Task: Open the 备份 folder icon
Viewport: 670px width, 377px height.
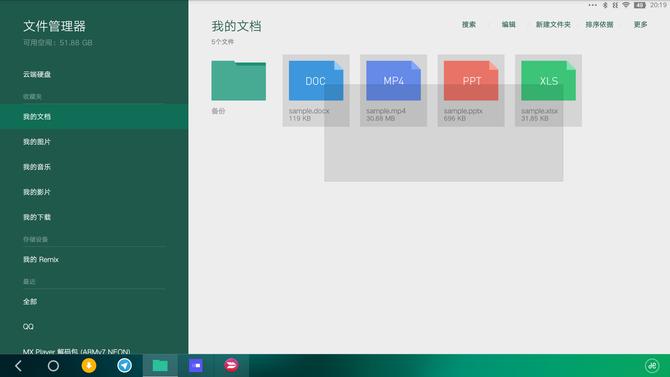Action: [238, 81]
